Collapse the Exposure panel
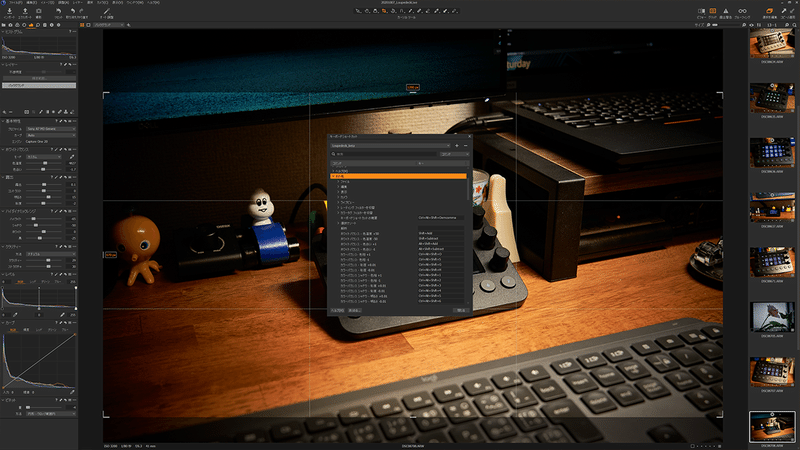Viewport: 800px width, 450px height. (3, 178)
